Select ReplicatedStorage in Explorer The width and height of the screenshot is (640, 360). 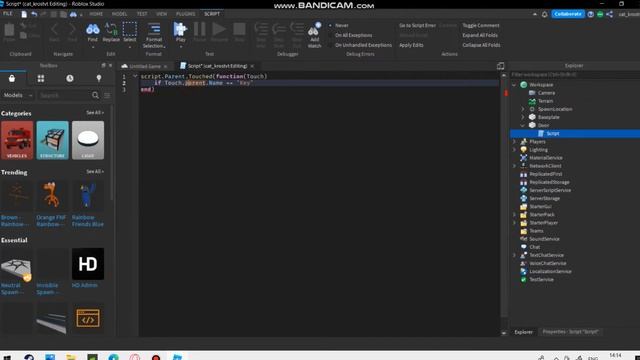549,182
